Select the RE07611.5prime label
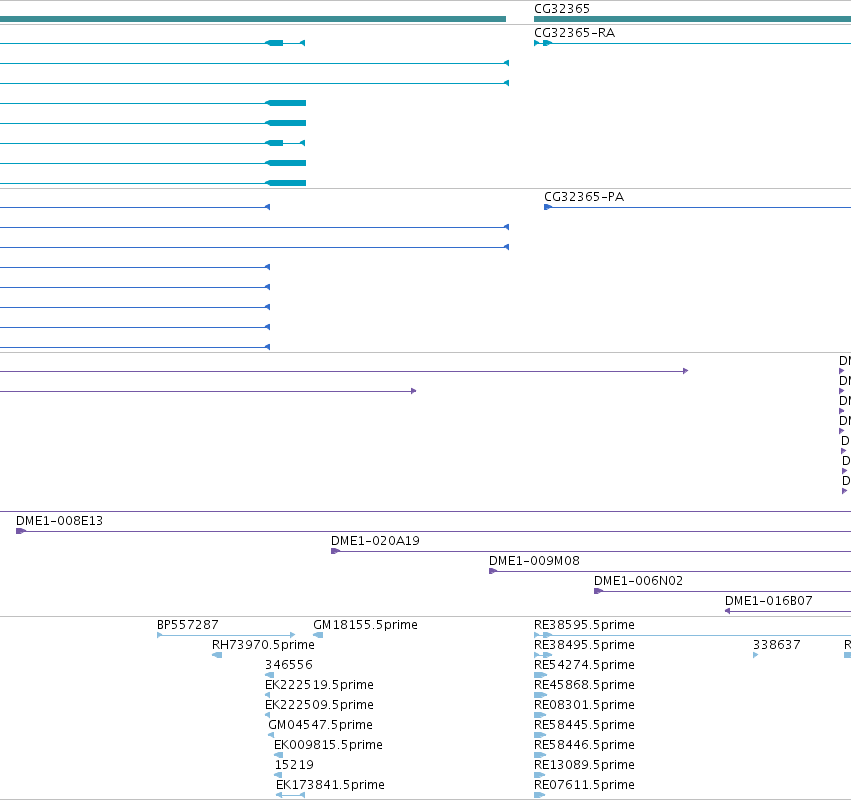The image size is (851, 800). click(584, 785)
